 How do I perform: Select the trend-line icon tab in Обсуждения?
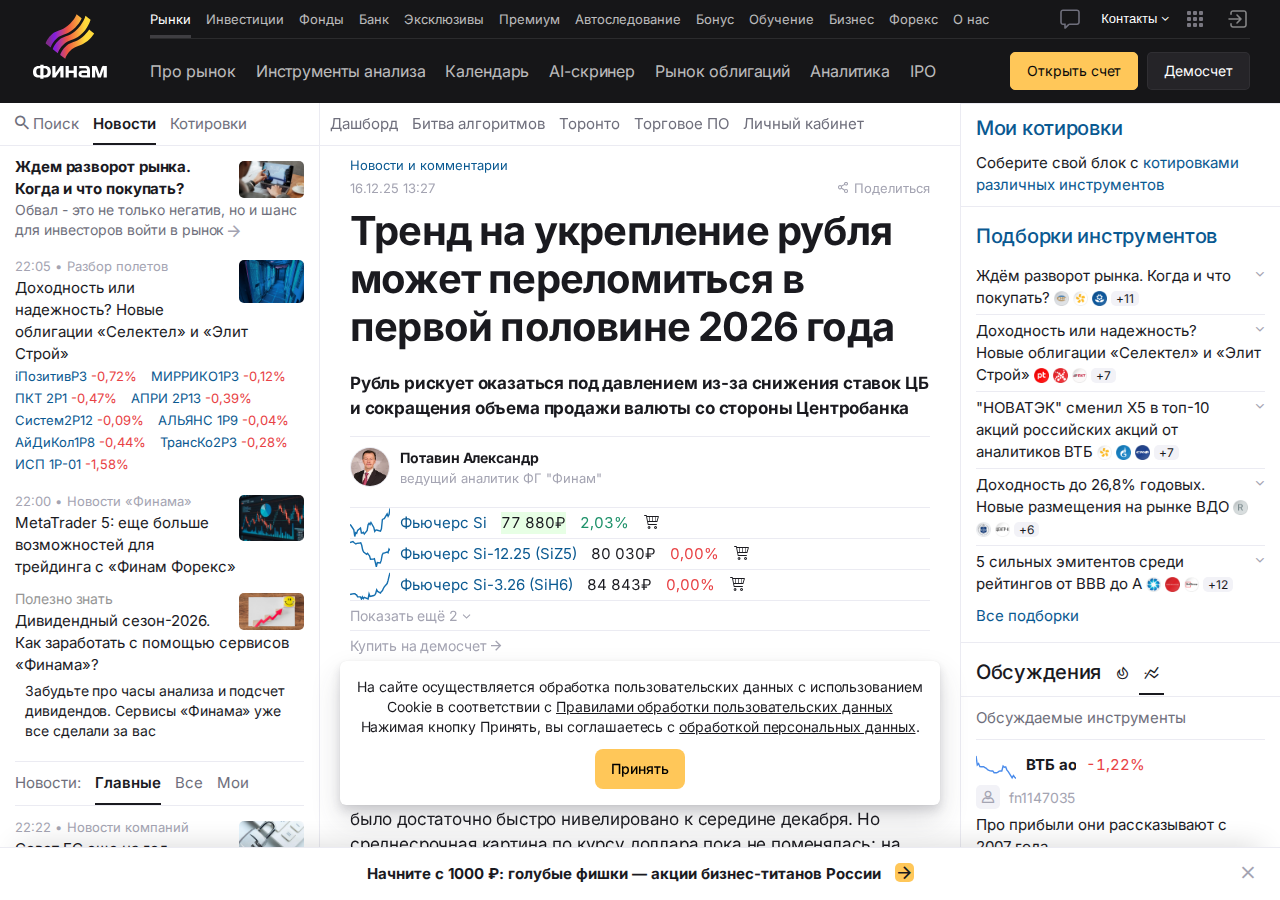(1152, 673)
